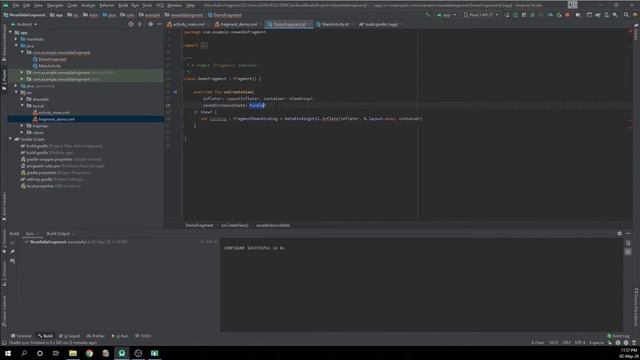Select fragment_demo.xml in project tree
Screen dimensions: 640x360
54,119
